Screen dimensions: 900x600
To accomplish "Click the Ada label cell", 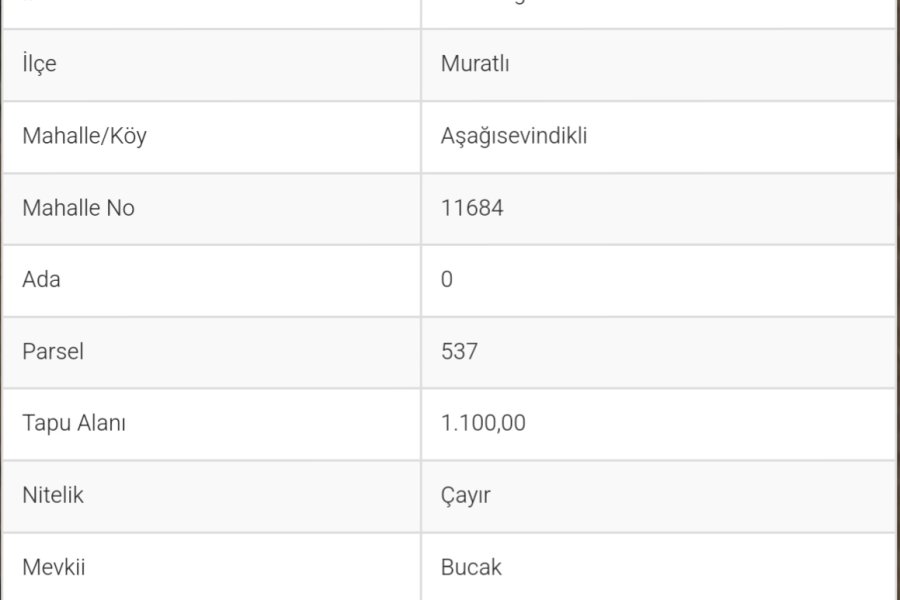I will click(211, 280).
